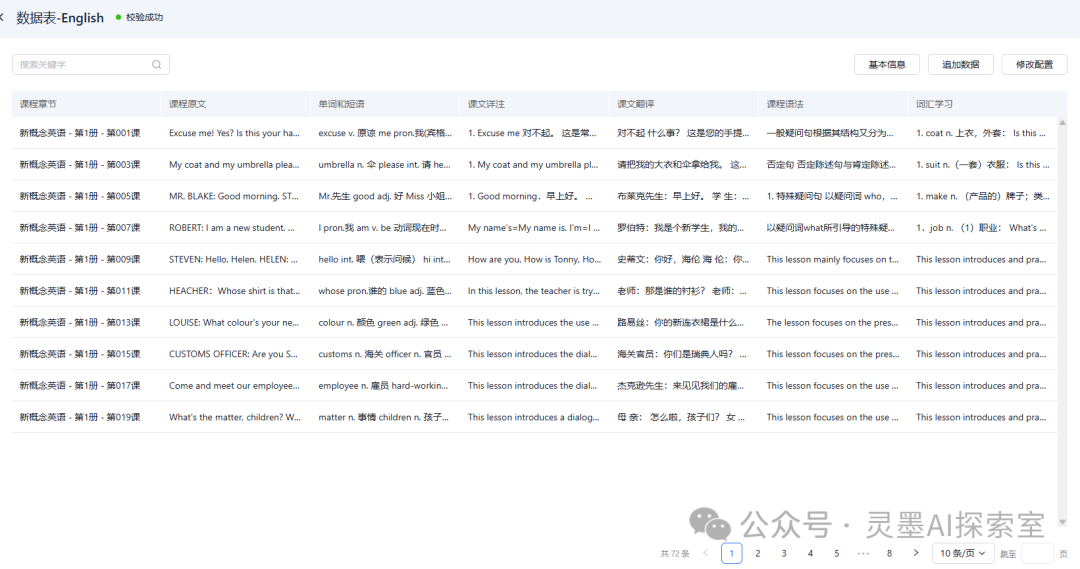Go to page 4
Image resolution: width=1080 pixels, height=569 pixels.
[810, 553]
